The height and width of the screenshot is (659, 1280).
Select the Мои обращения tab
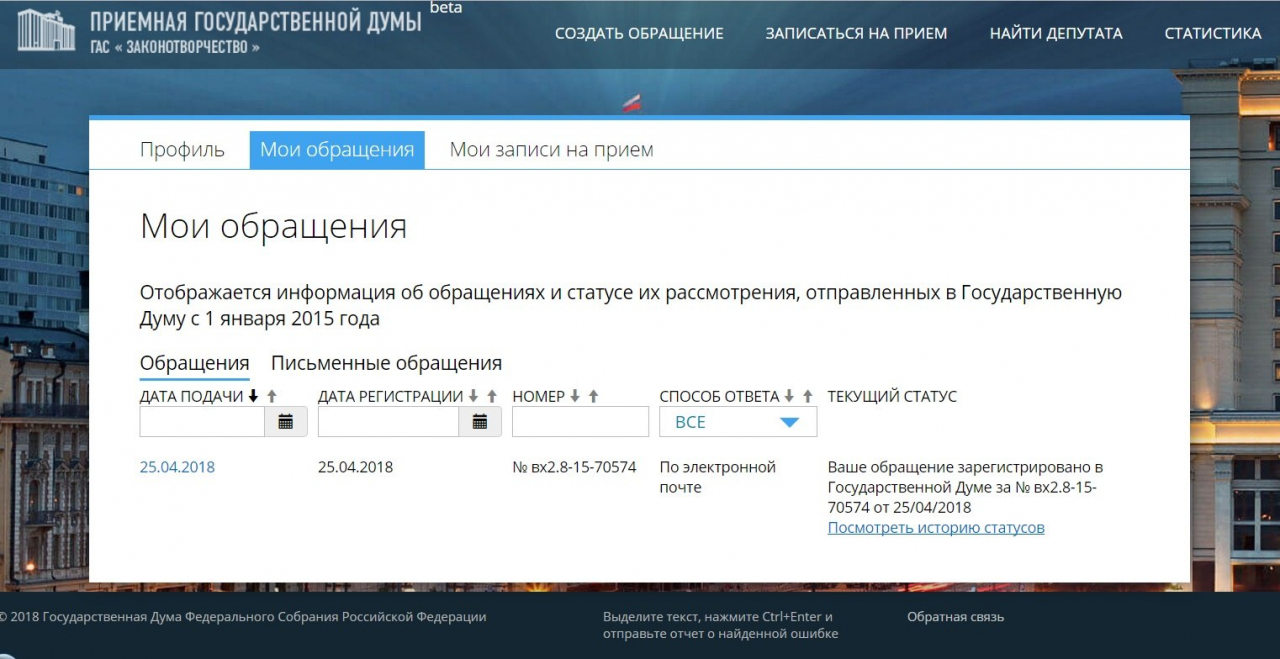(x=337, y=150)
